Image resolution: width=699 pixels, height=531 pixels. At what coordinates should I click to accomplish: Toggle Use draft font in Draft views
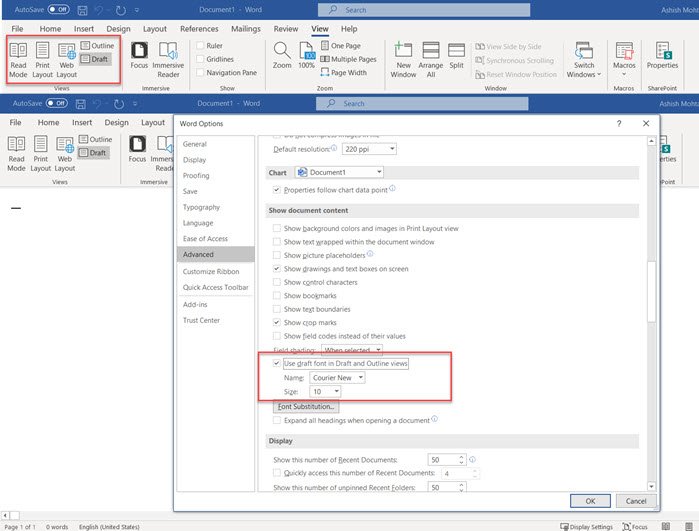276,363
